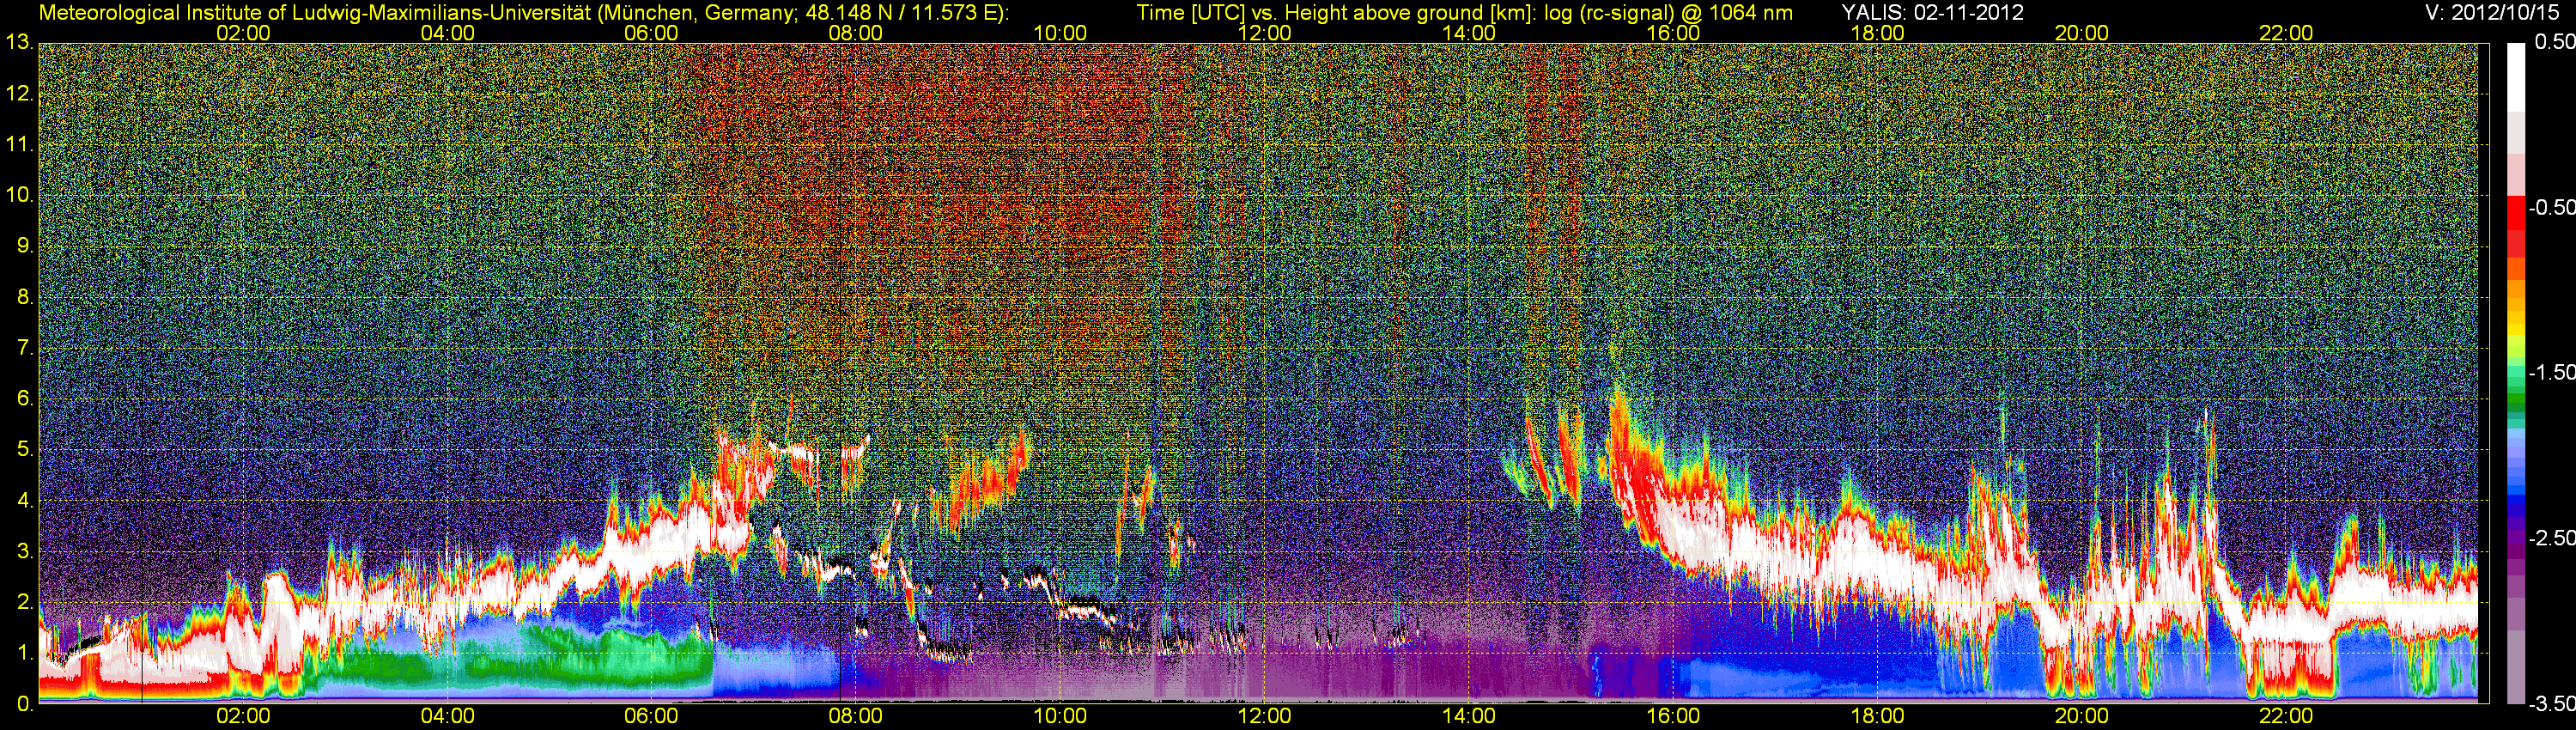Image resolution: width=2576 pixels, height=730 pixels.
Task: Click the 7. km height axis label
Action: tap(25, 348)
